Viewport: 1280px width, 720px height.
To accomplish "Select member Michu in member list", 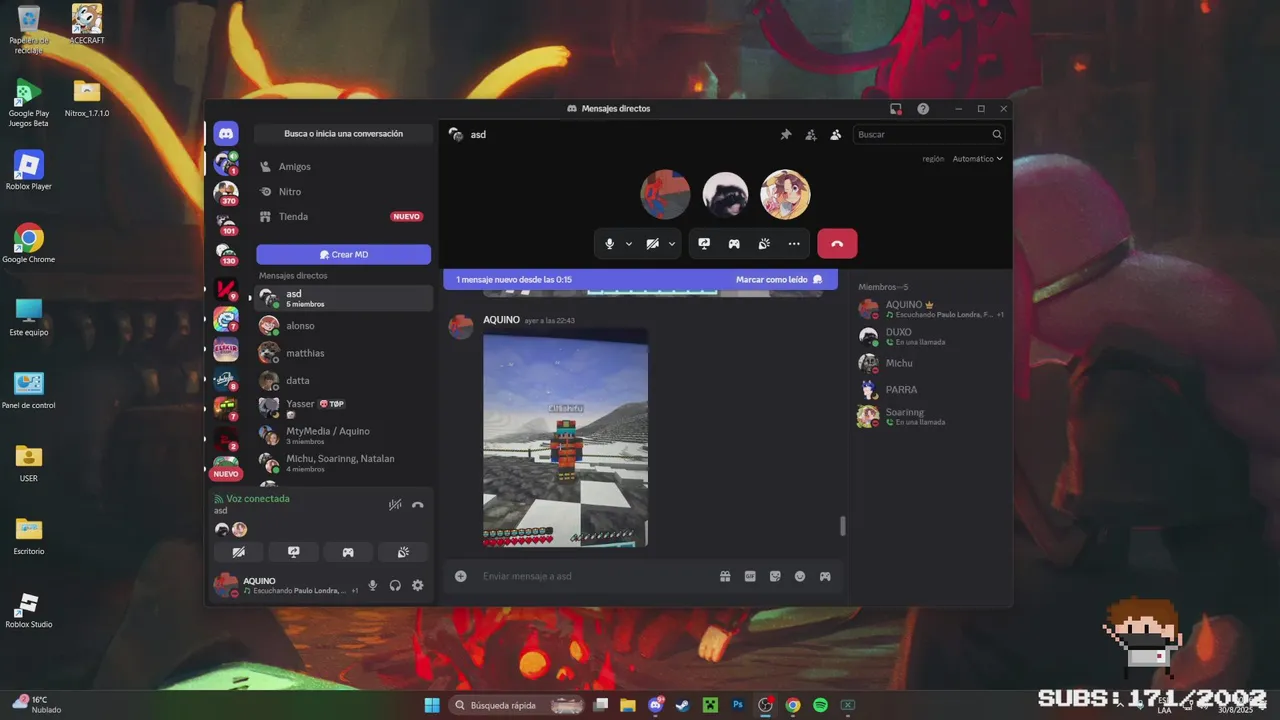I will click(932, 363).
